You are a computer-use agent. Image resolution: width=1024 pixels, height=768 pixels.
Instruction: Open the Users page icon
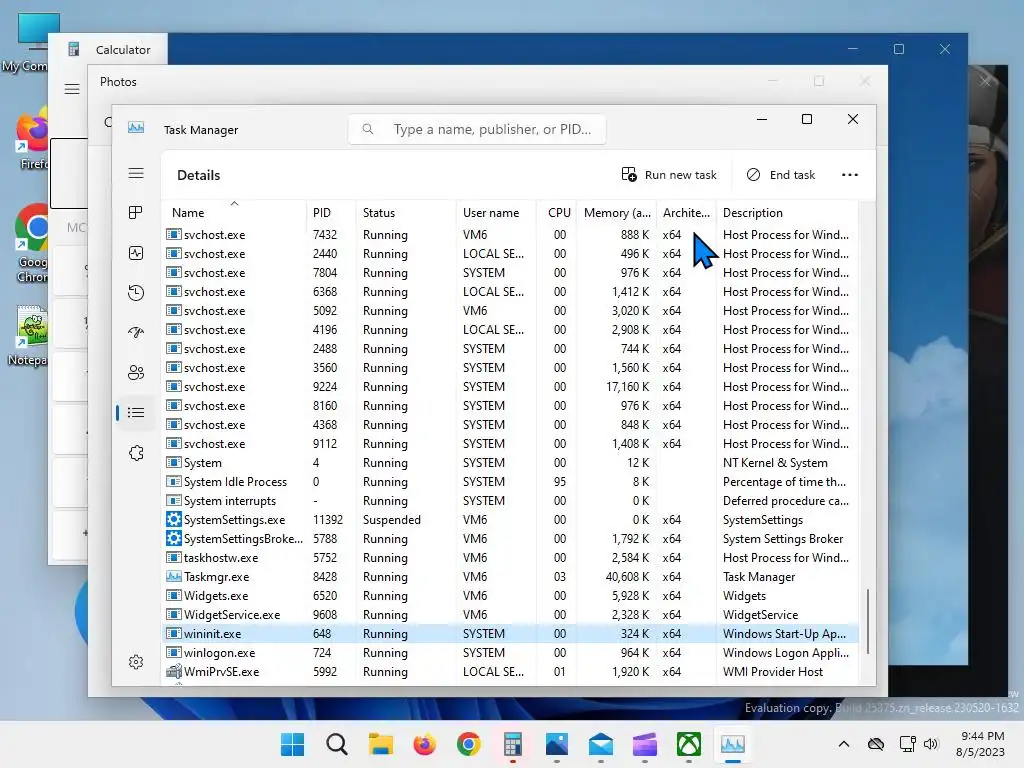(x=136, y=372)
